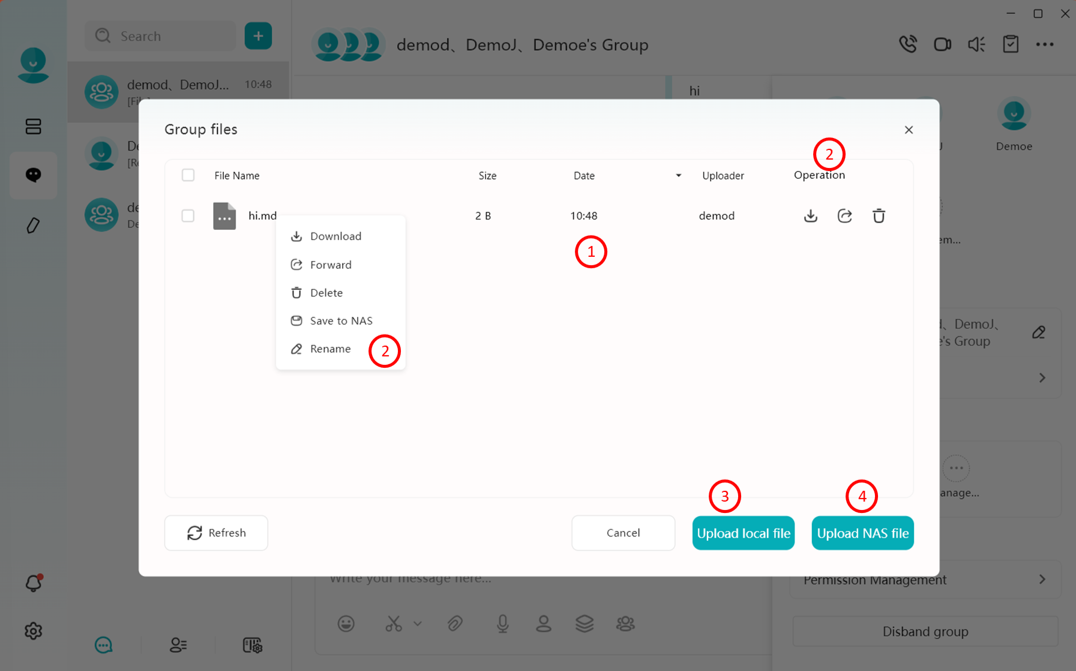
Task: Click the Uploader column header
Action: tap(723, 176)
